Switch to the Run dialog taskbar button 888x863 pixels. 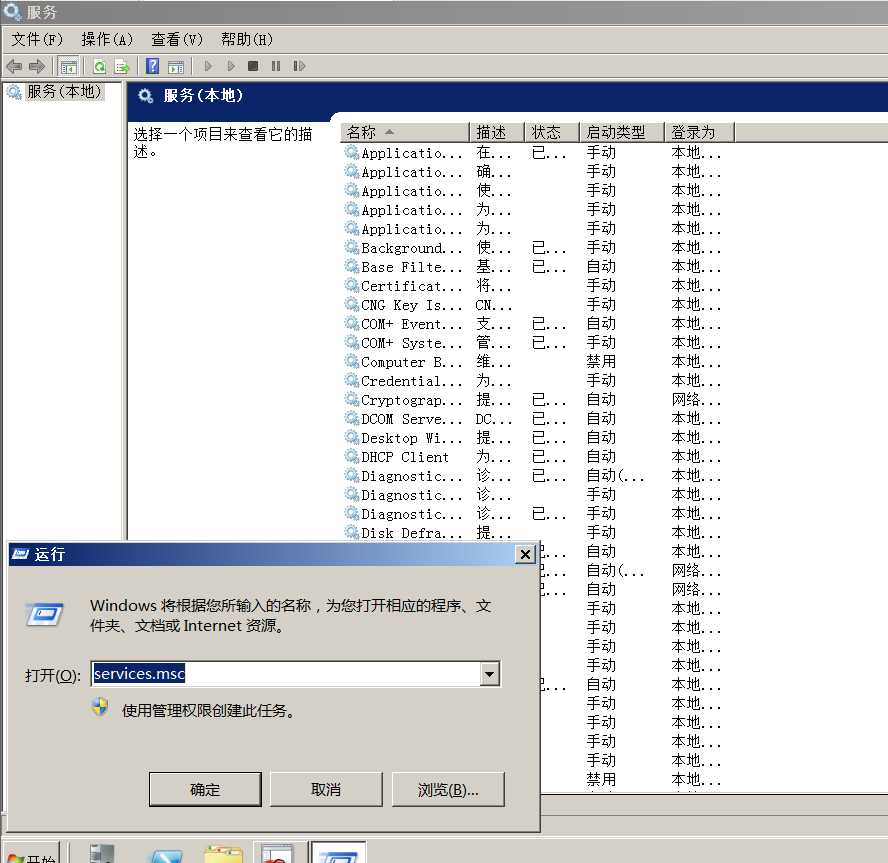coord(338,853)
